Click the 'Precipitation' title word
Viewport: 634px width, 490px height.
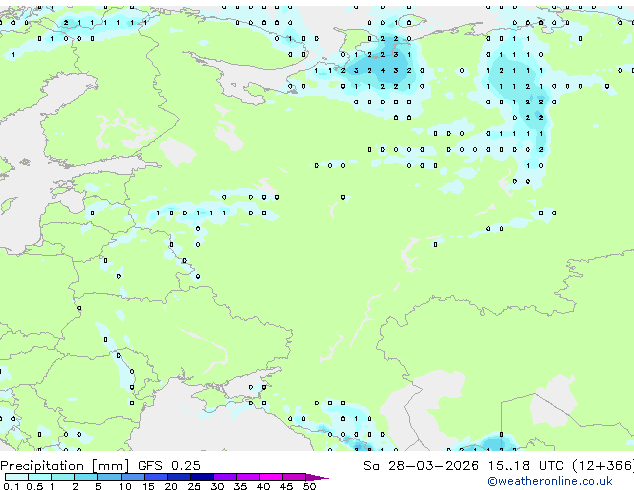42,466
